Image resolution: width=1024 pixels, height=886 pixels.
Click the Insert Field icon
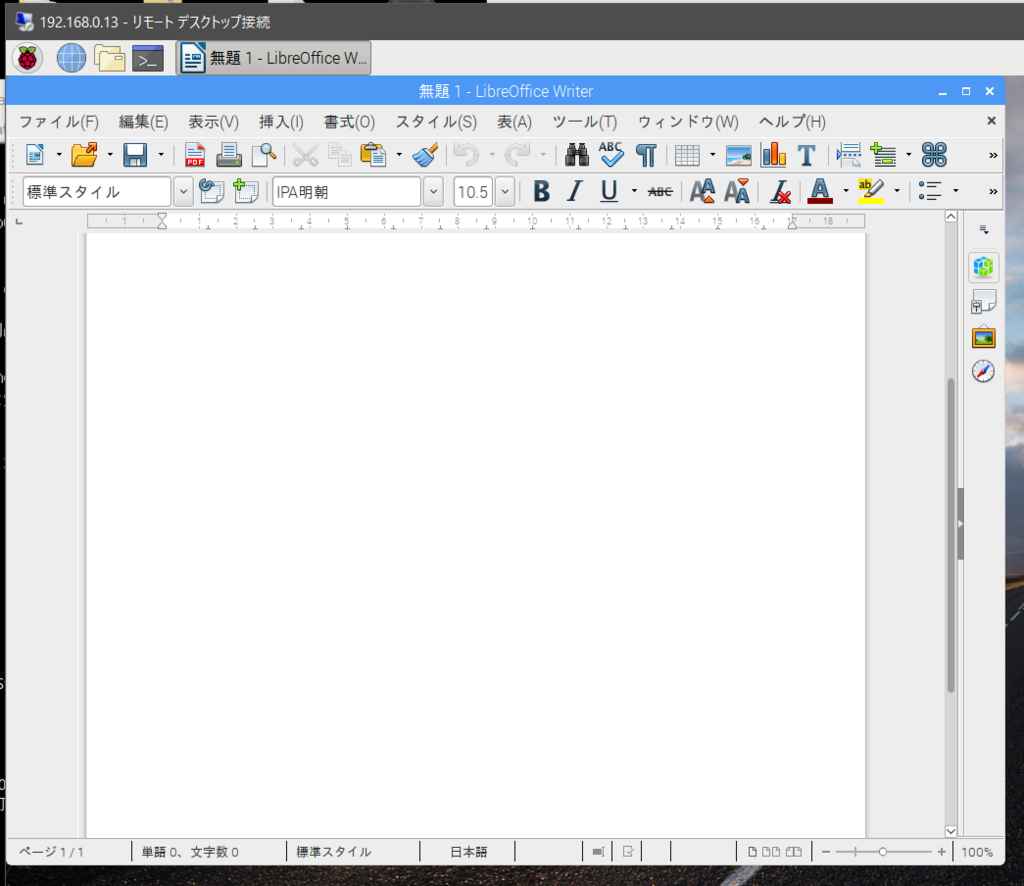coord(883,155)
